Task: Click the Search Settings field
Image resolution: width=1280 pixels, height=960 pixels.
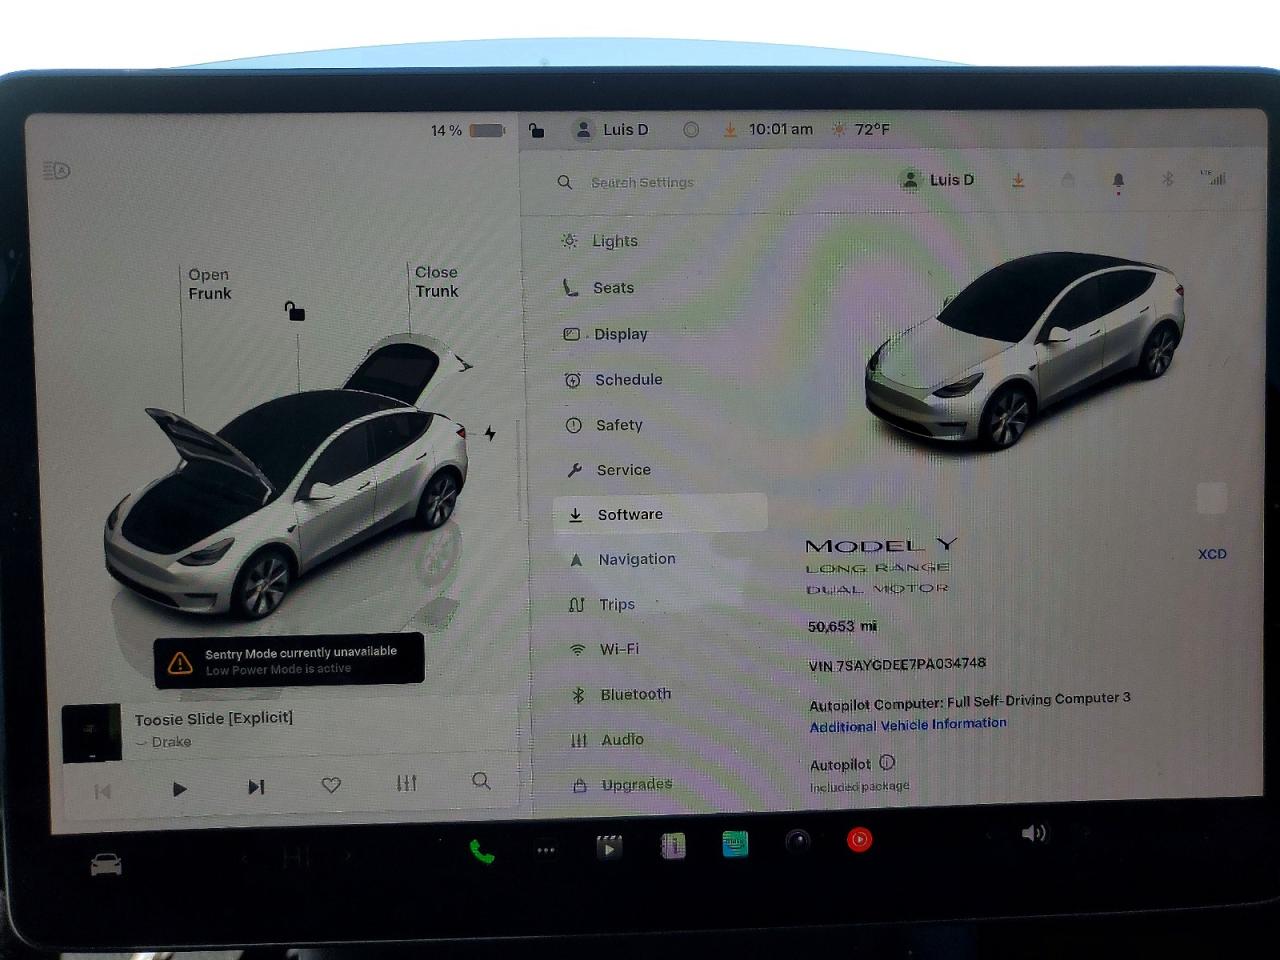Action: click(x=642, y=182)
